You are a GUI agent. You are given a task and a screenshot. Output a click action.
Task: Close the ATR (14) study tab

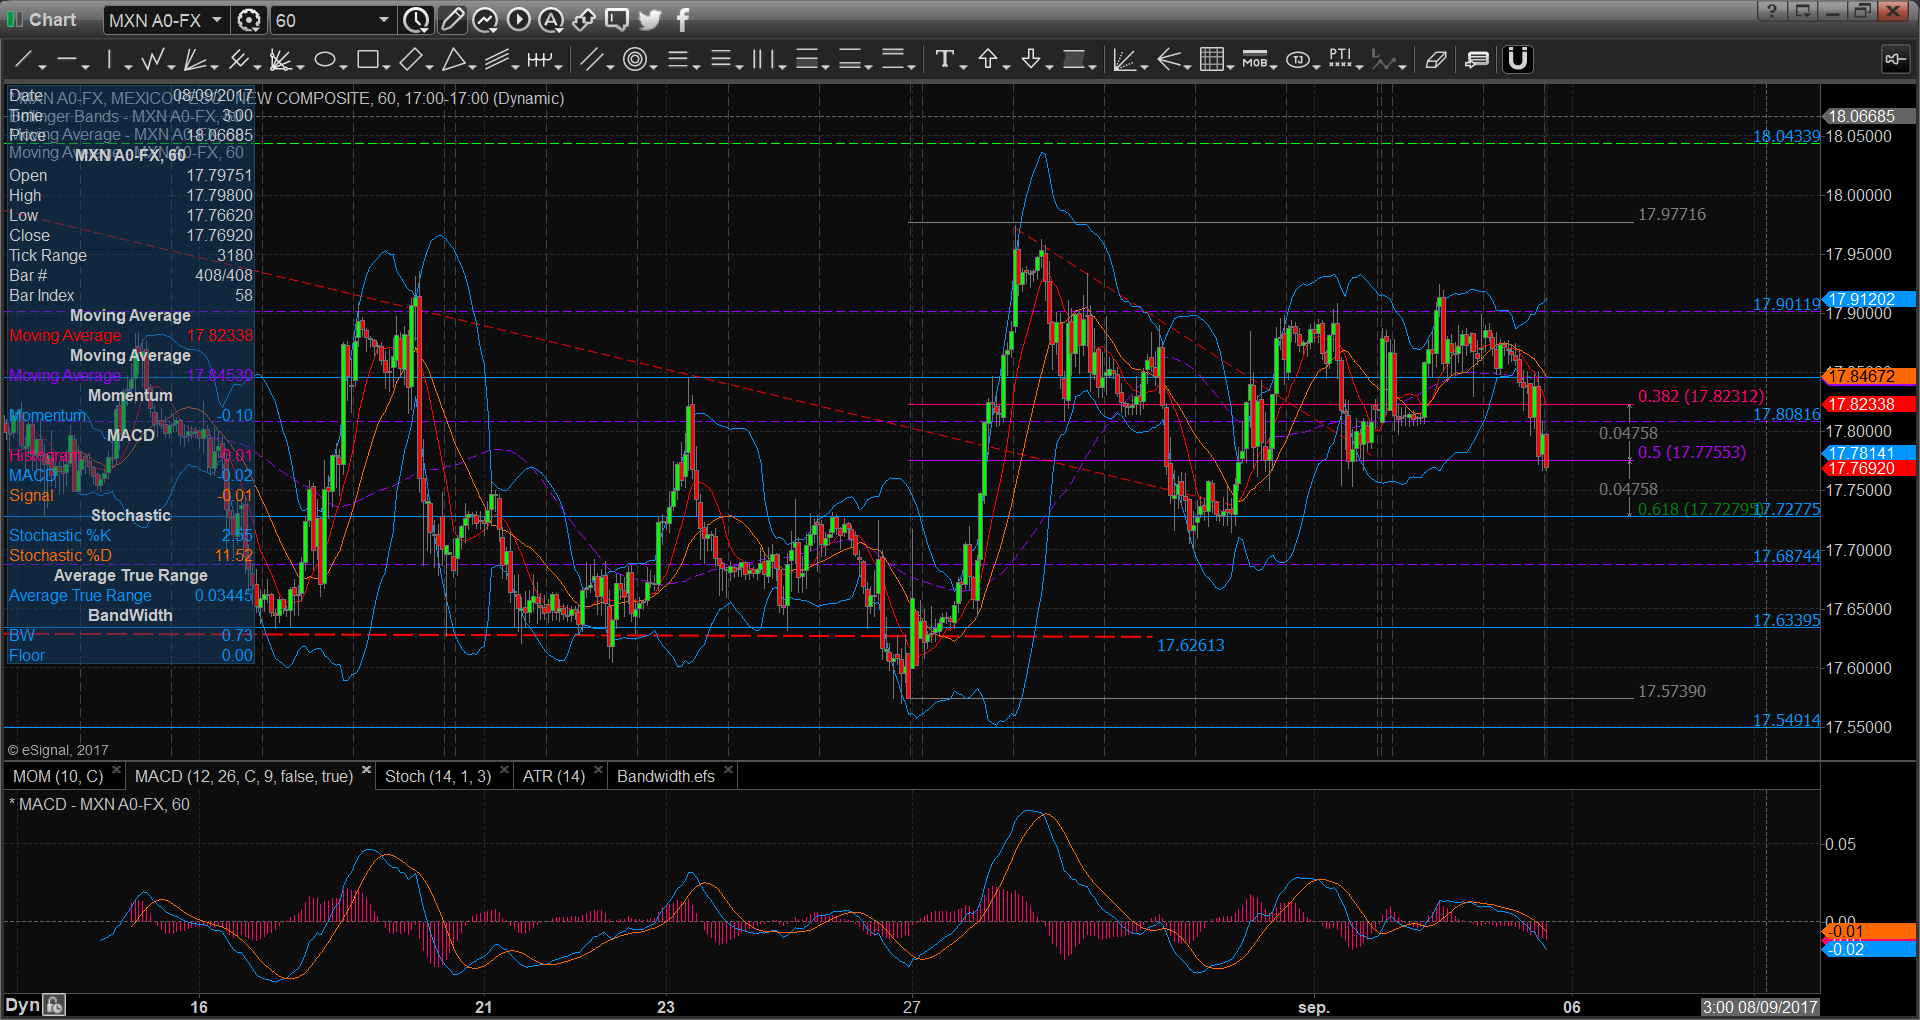point(599,770)
